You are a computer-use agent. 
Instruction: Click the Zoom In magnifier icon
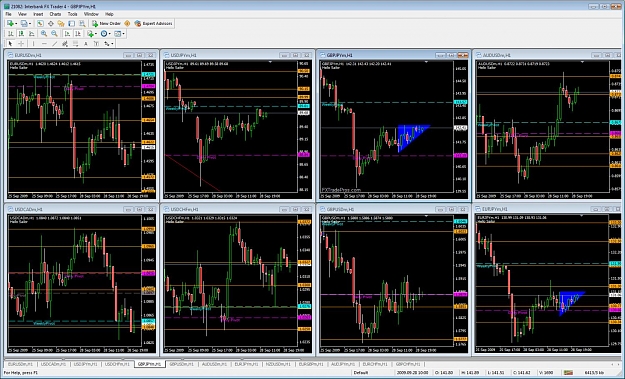pyautogui.click(x=44, y=33)
